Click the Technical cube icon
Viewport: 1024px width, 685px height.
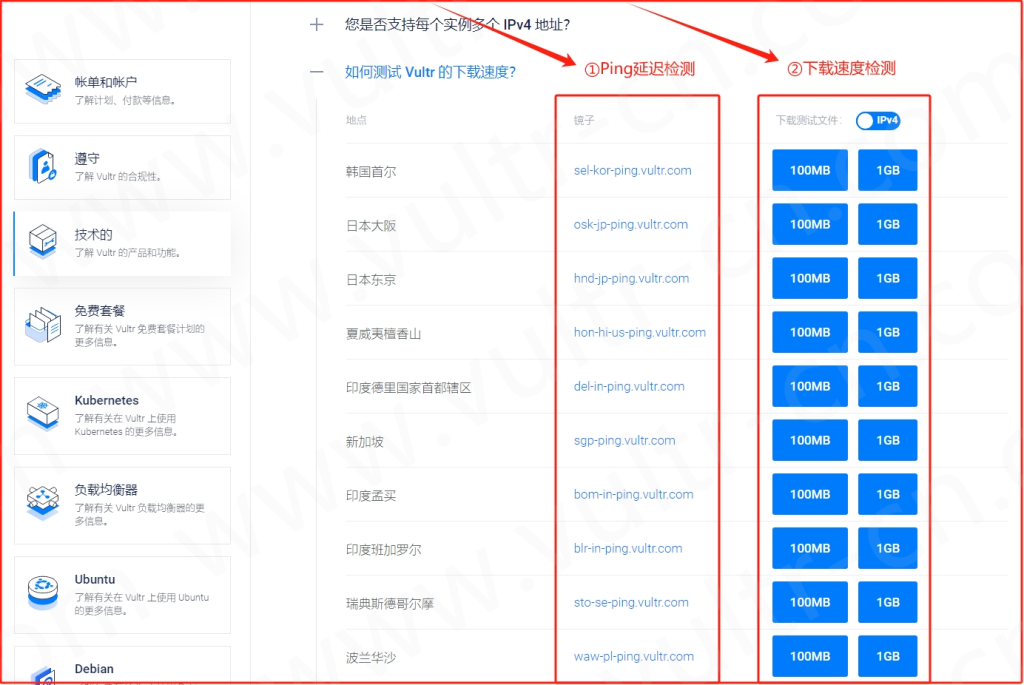(43, 242)
